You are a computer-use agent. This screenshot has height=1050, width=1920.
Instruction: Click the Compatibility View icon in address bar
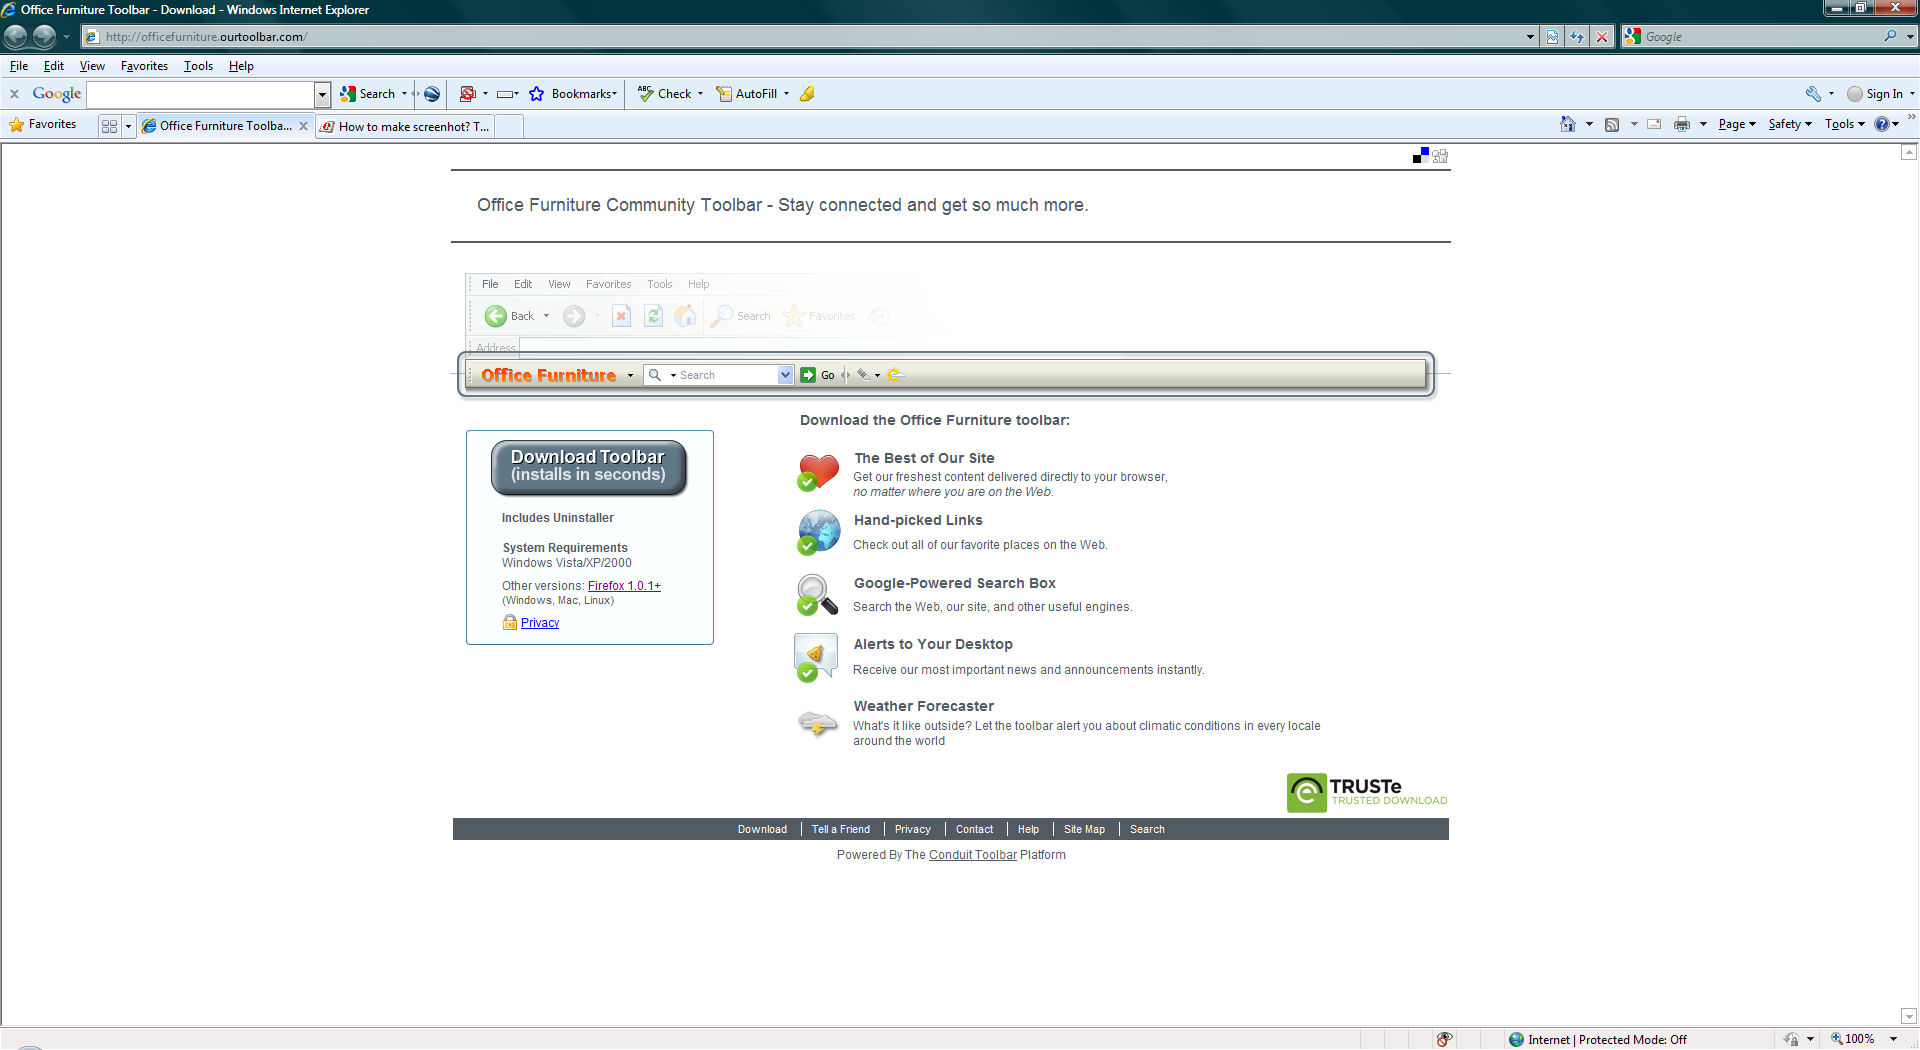pos(1552,37)
